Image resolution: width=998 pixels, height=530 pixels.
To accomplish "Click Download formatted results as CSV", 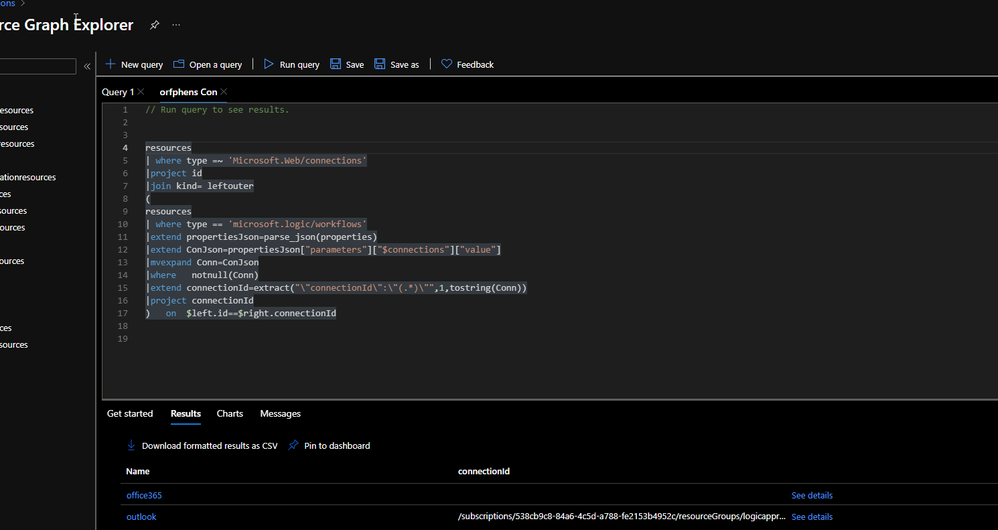I will [209, 446].
